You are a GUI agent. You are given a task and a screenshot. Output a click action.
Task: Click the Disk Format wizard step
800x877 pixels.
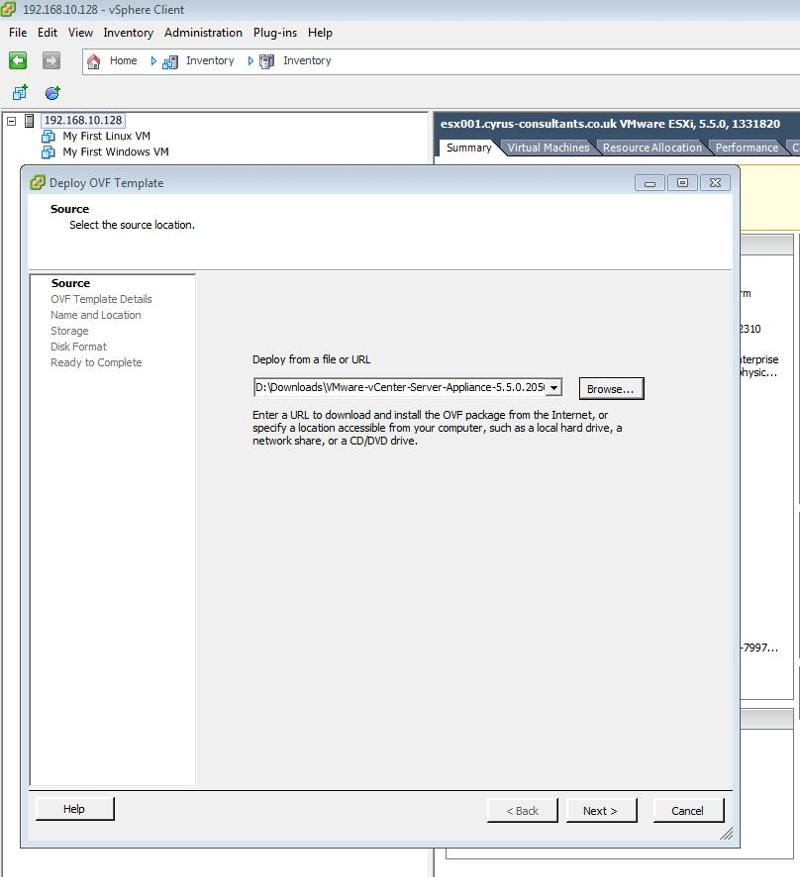coord(78,347)
